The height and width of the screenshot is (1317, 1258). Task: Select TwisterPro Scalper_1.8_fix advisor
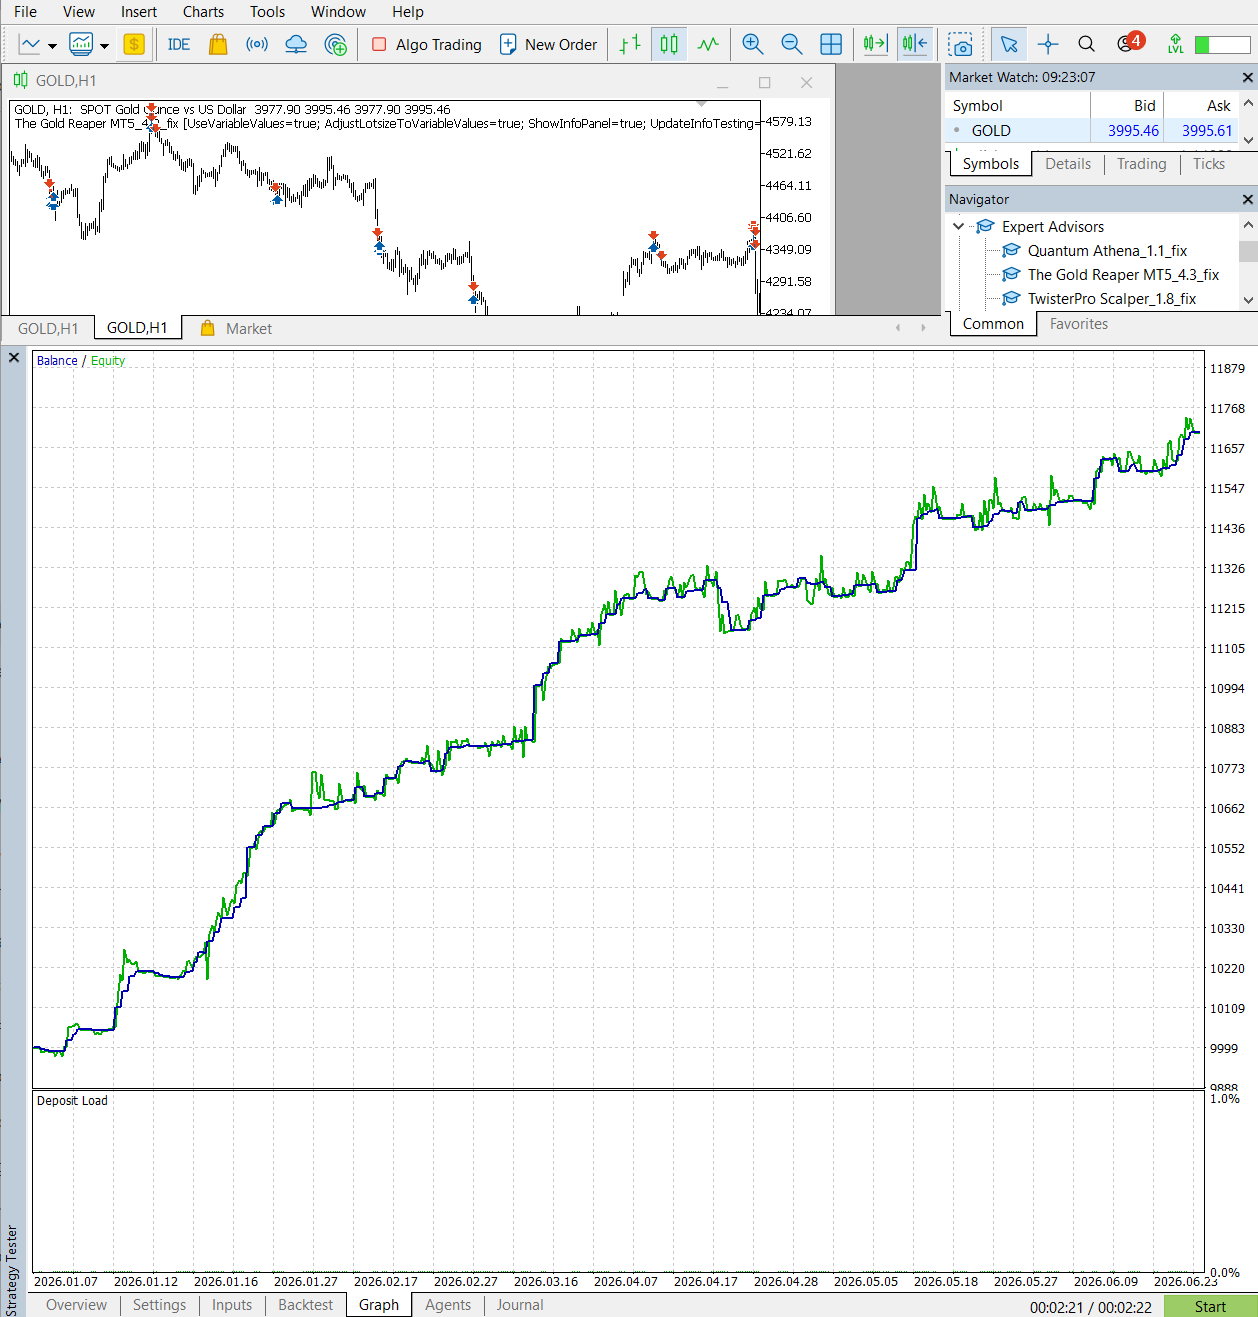click(x=1111, y=299)
